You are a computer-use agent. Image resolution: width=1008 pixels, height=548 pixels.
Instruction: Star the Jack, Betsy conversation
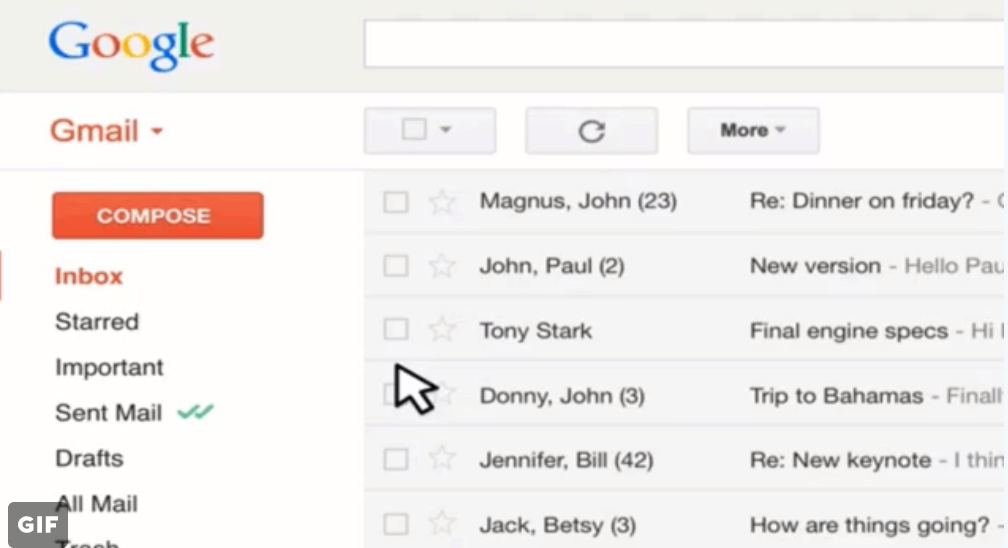(442, 524)
